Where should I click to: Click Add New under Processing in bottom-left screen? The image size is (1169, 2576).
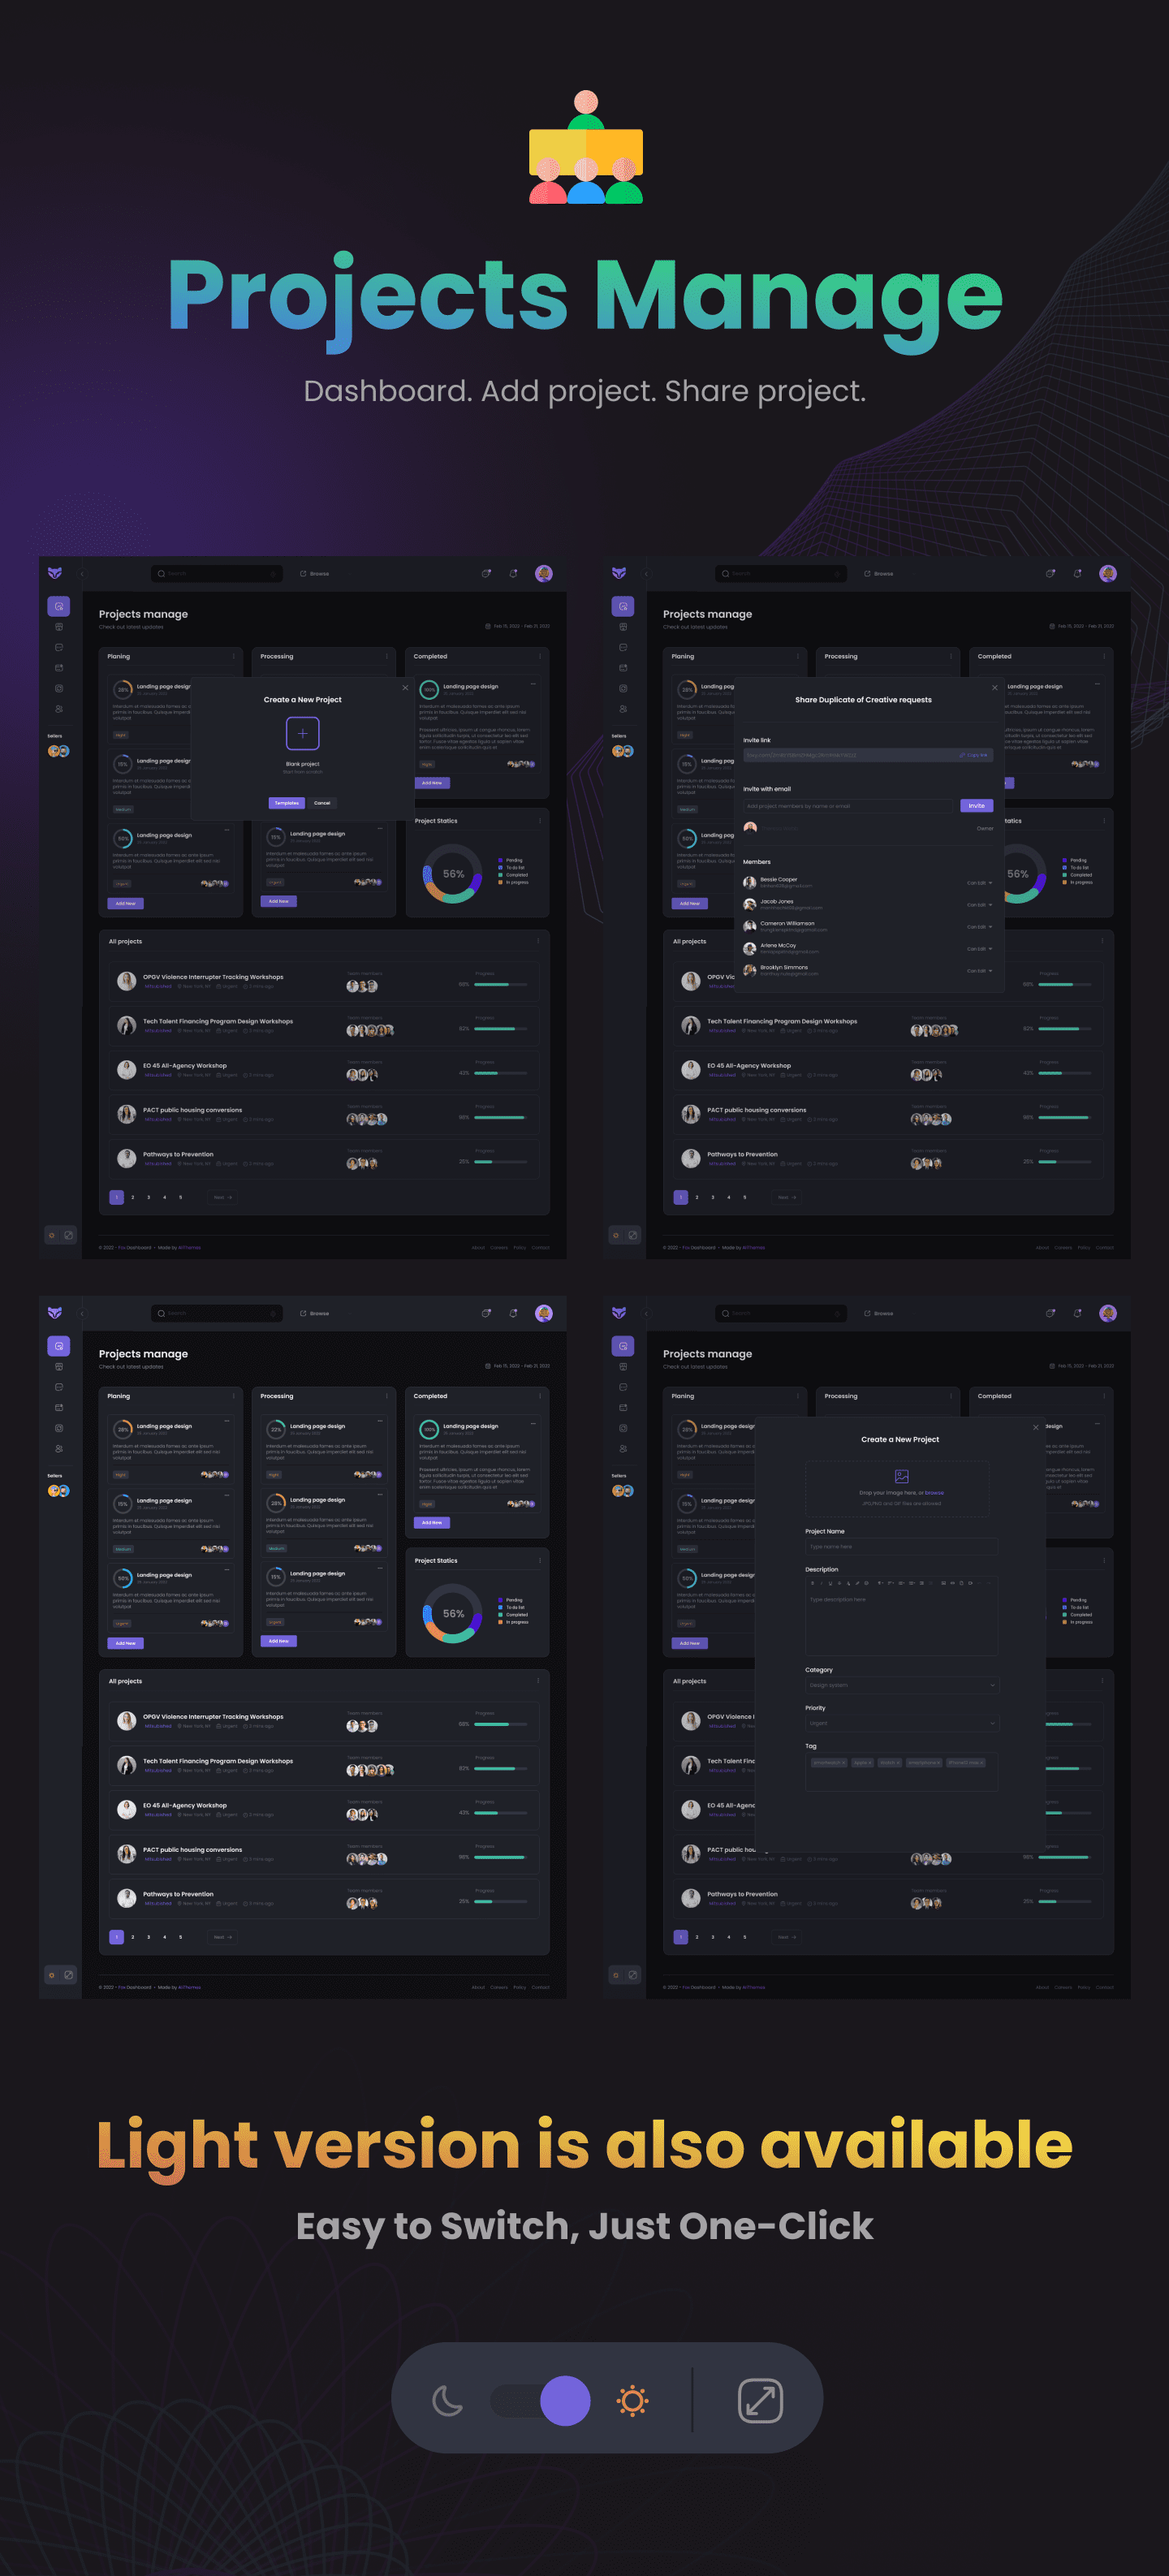point(278,1641)
